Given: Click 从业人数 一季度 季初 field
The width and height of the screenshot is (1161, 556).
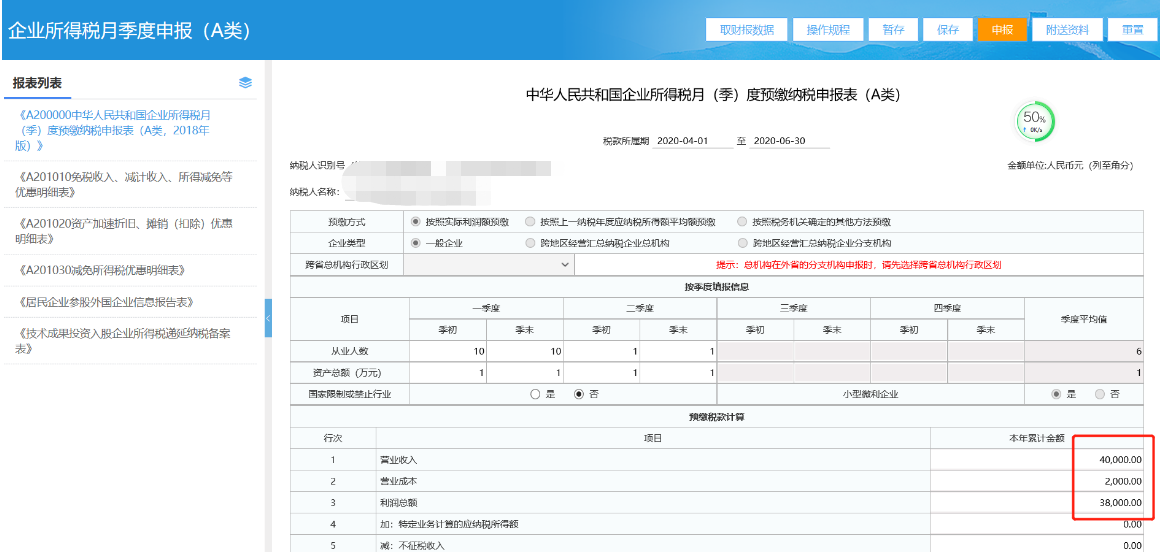Looking at the screenshot, I should tap(447, 351).
